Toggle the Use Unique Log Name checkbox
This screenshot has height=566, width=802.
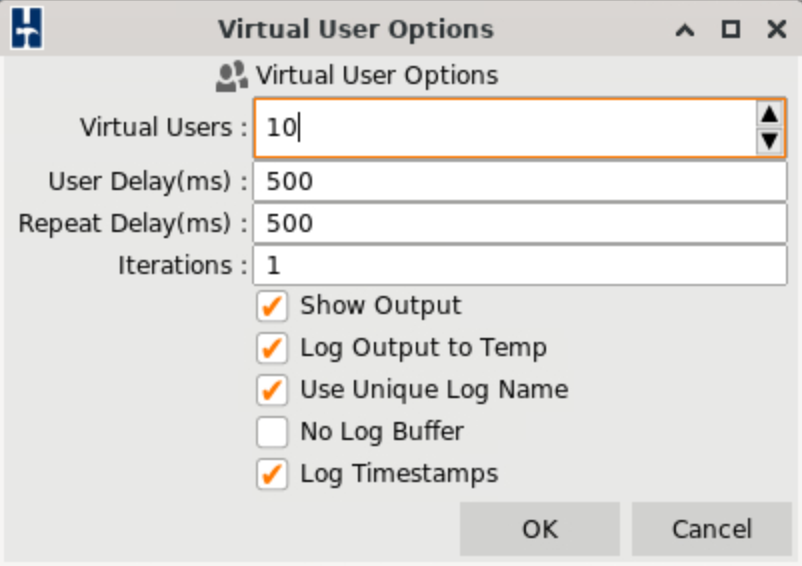click(x=272, y=389)
